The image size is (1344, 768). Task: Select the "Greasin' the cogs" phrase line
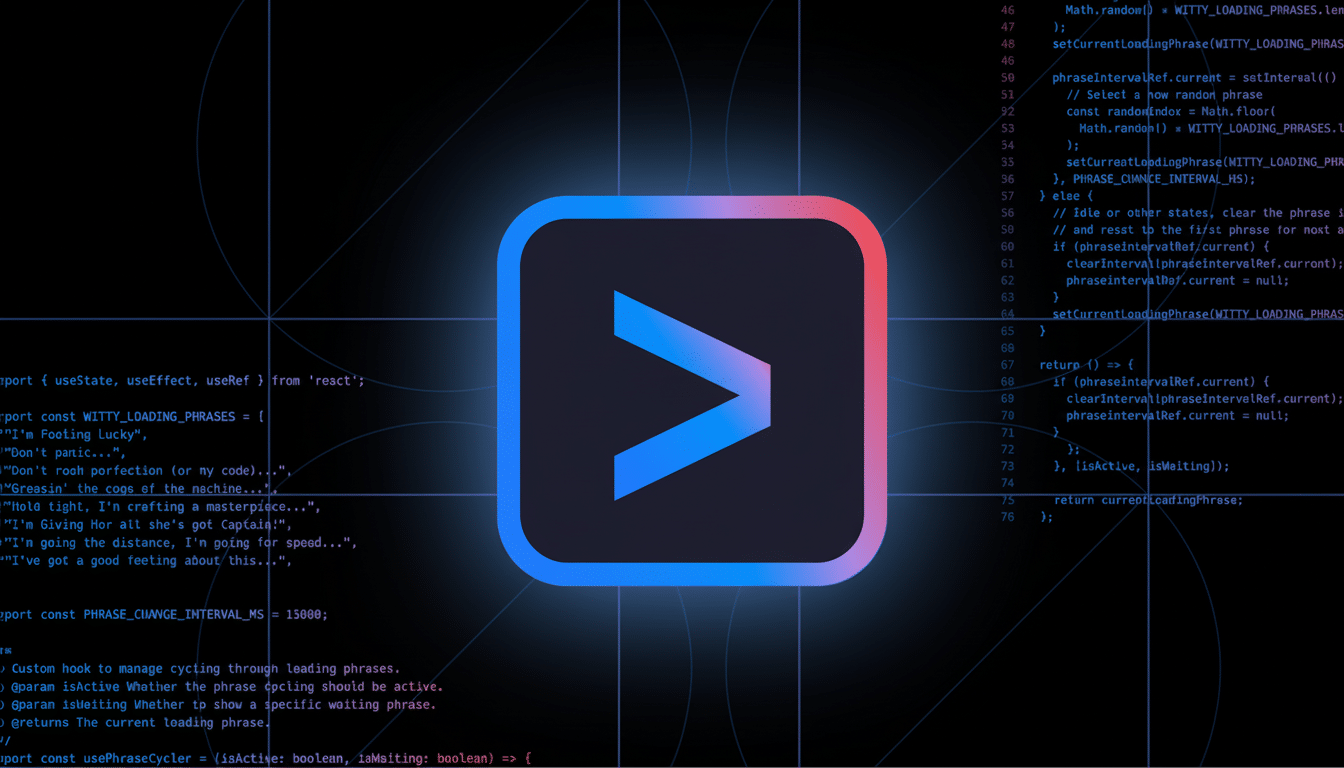coord(141,489)
